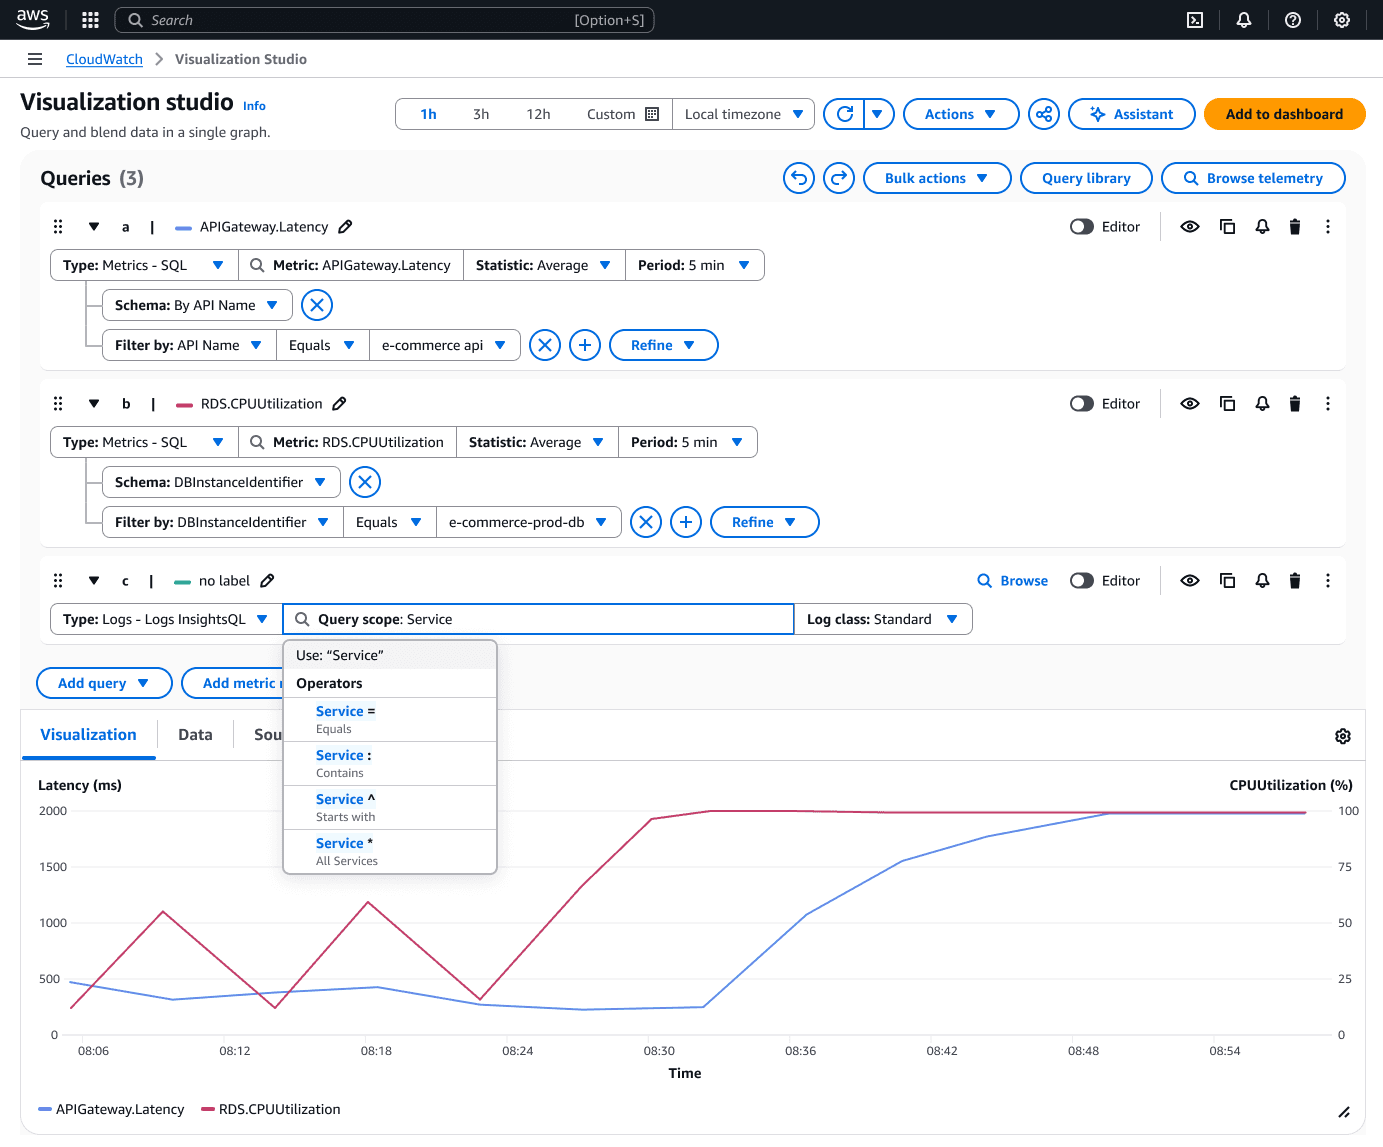Follow the CloudWatch breadcrumb link
Viewport: 1383px width, 1147px height.
coord(104,59)
